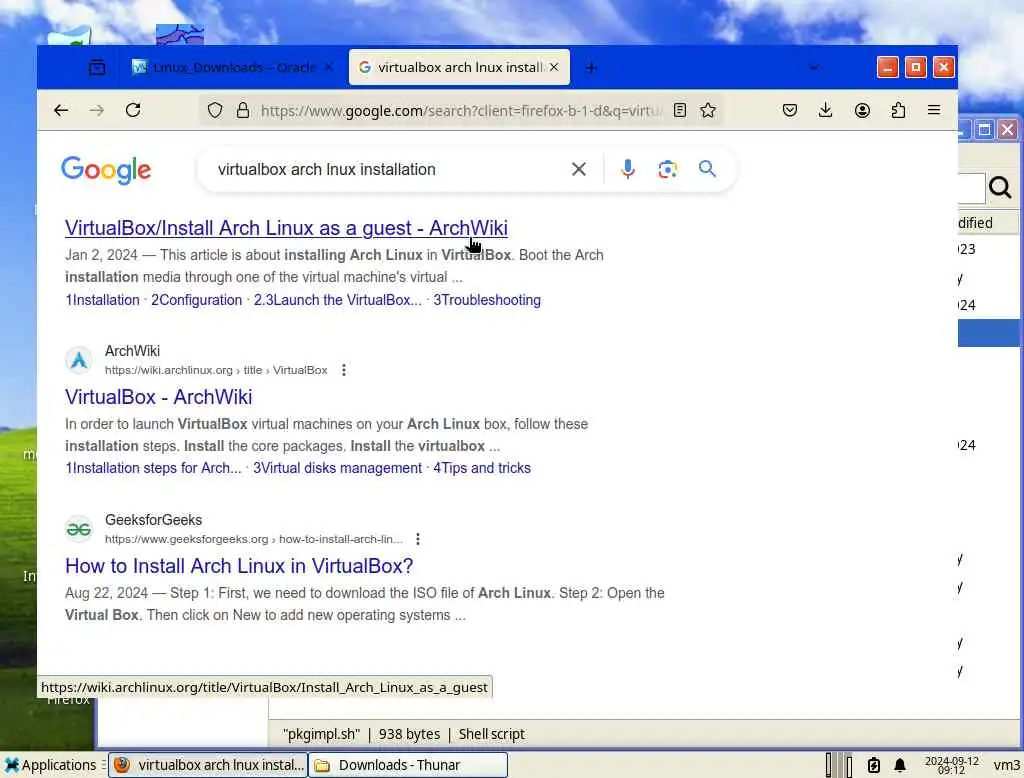Click the padlock site security icon
Viewport: 1024px width, 778px height.
point(243,110)
